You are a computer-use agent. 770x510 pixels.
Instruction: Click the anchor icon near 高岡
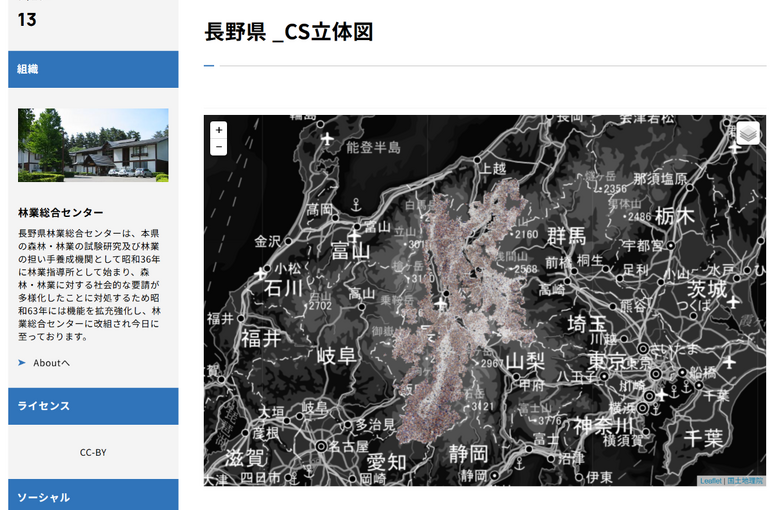tap(357, 205)
